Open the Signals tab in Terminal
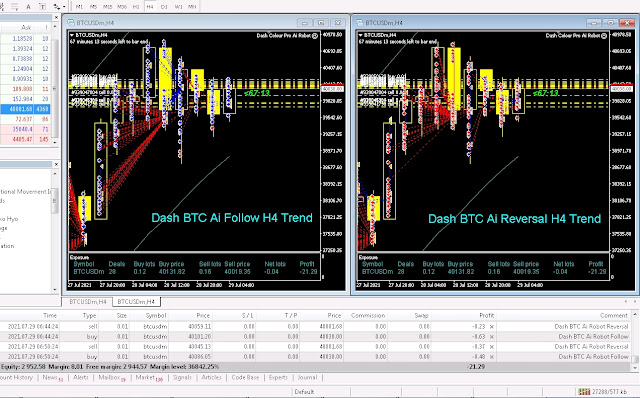Image resolution: width=640 pixels, height=398 pixels. pos(182,378)
